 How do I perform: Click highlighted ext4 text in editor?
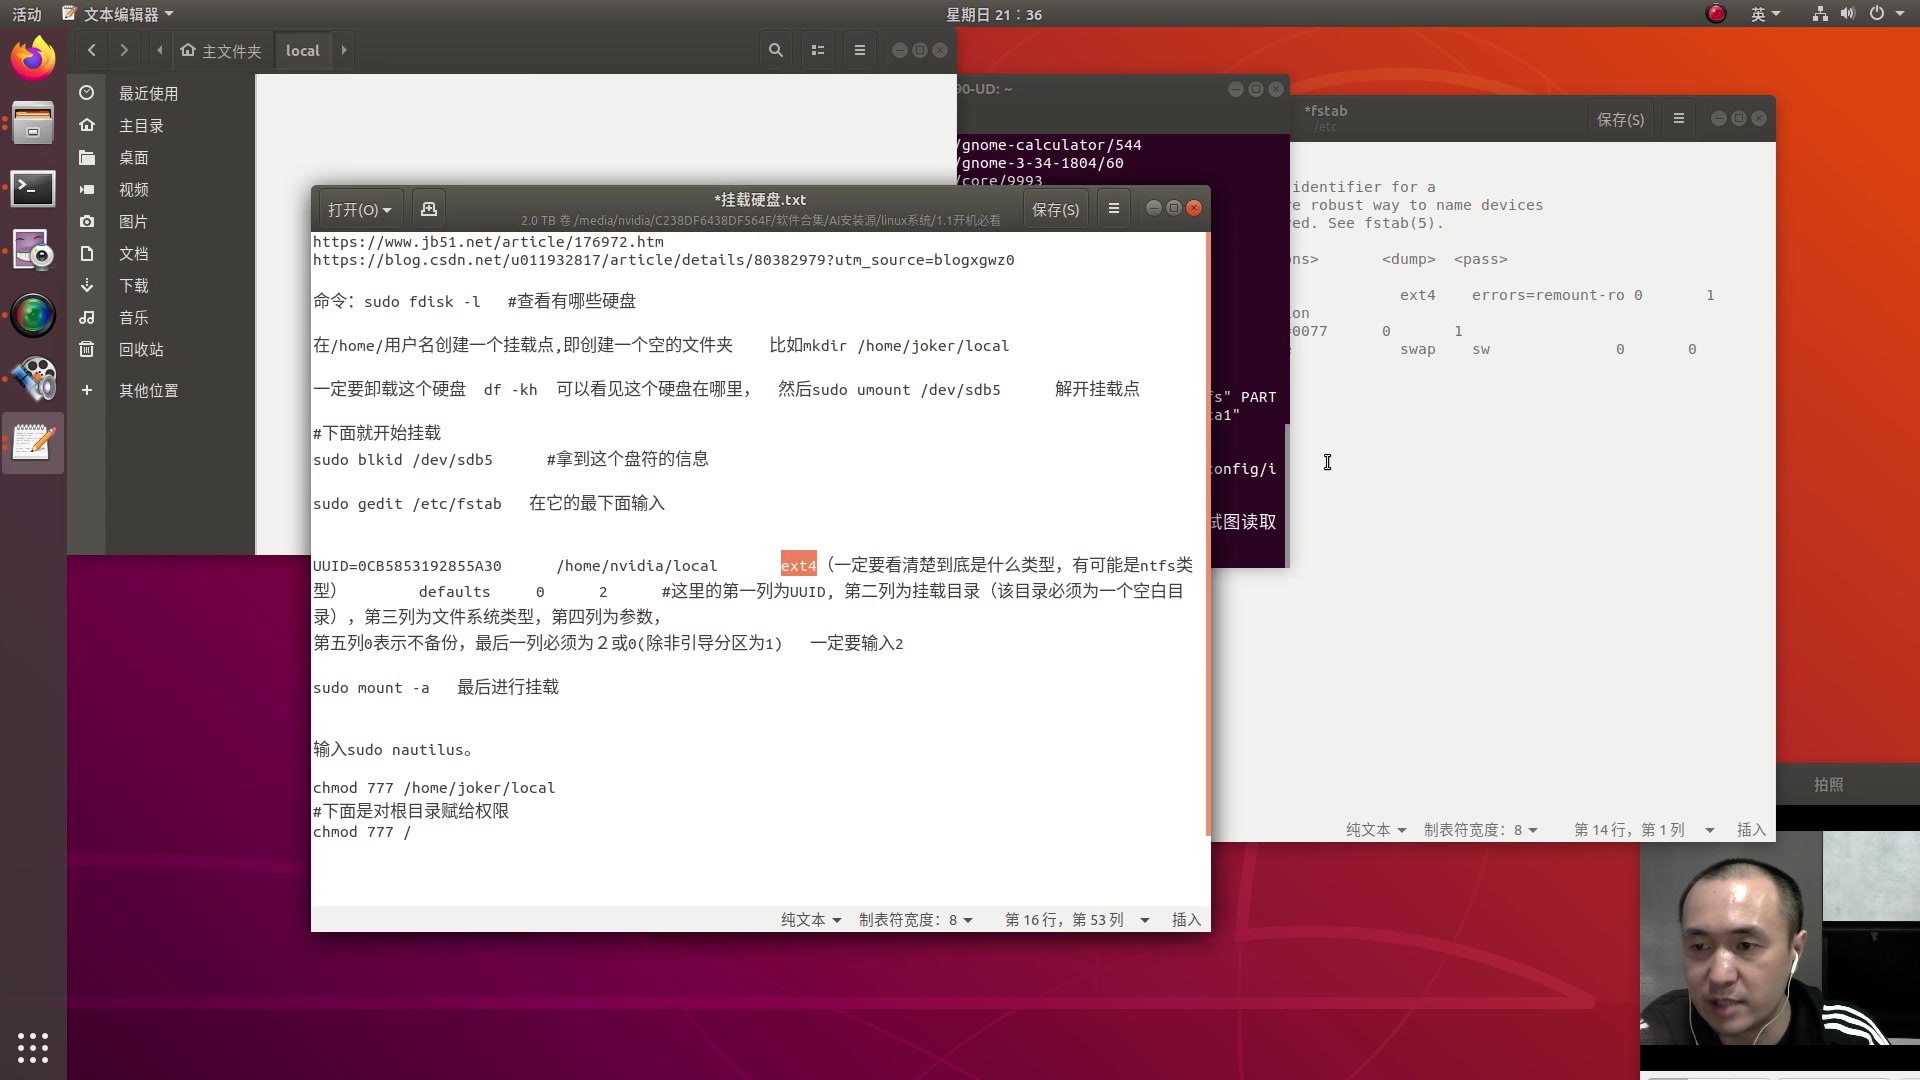click(x=798, y=565)
